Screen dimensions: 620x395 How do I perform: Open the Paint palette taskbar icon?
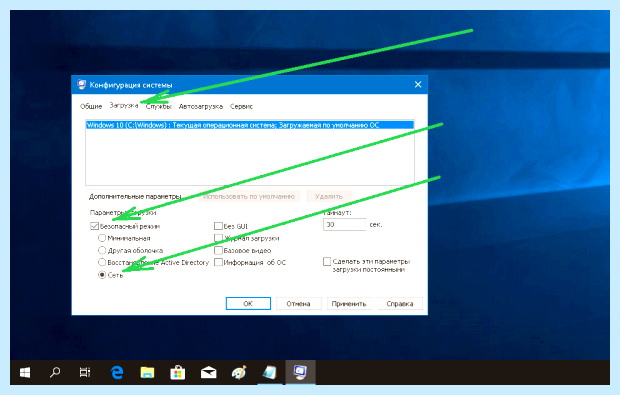(x=239, y=372)
